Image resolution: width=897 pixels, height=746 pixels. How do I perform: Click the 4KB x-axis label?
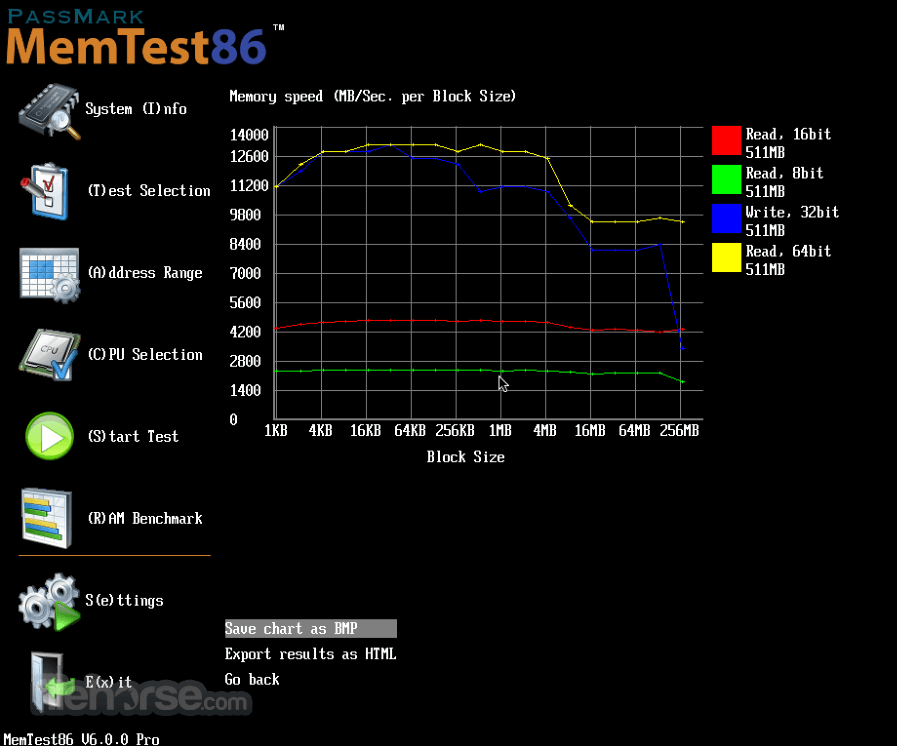320,430
